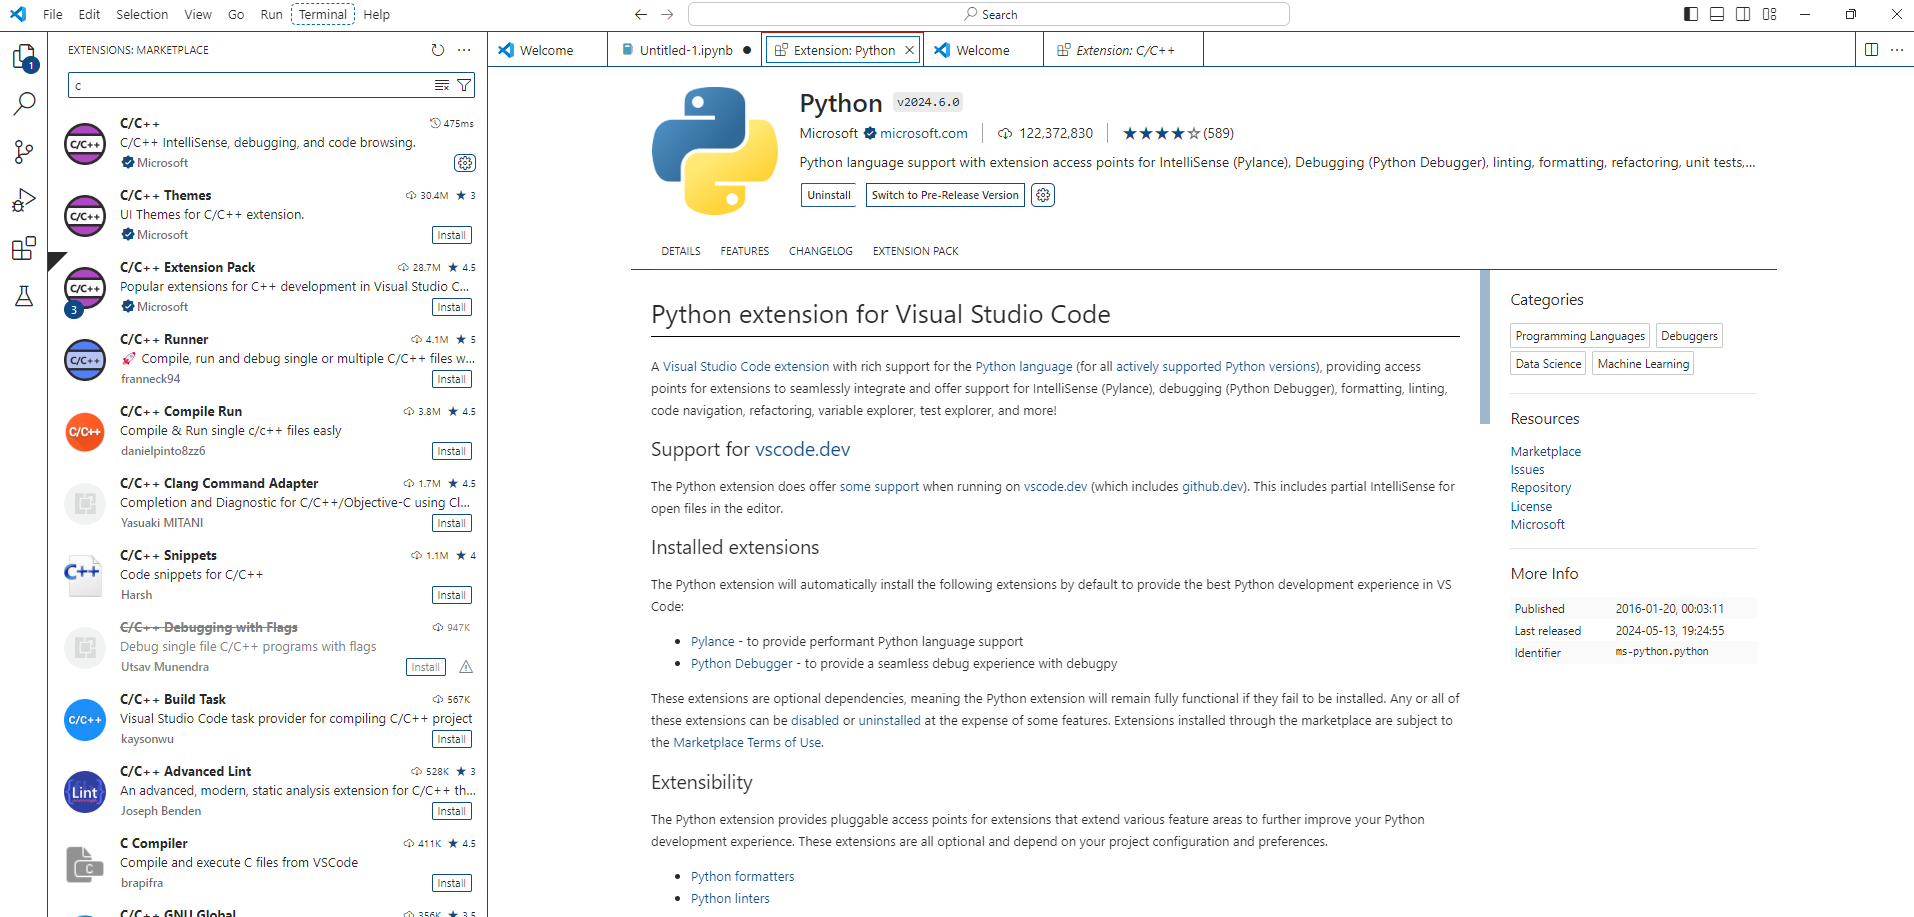This screenshot has height=917, width=1914.
Task: Install the C Compiler extension
Action: coord(451,883)
